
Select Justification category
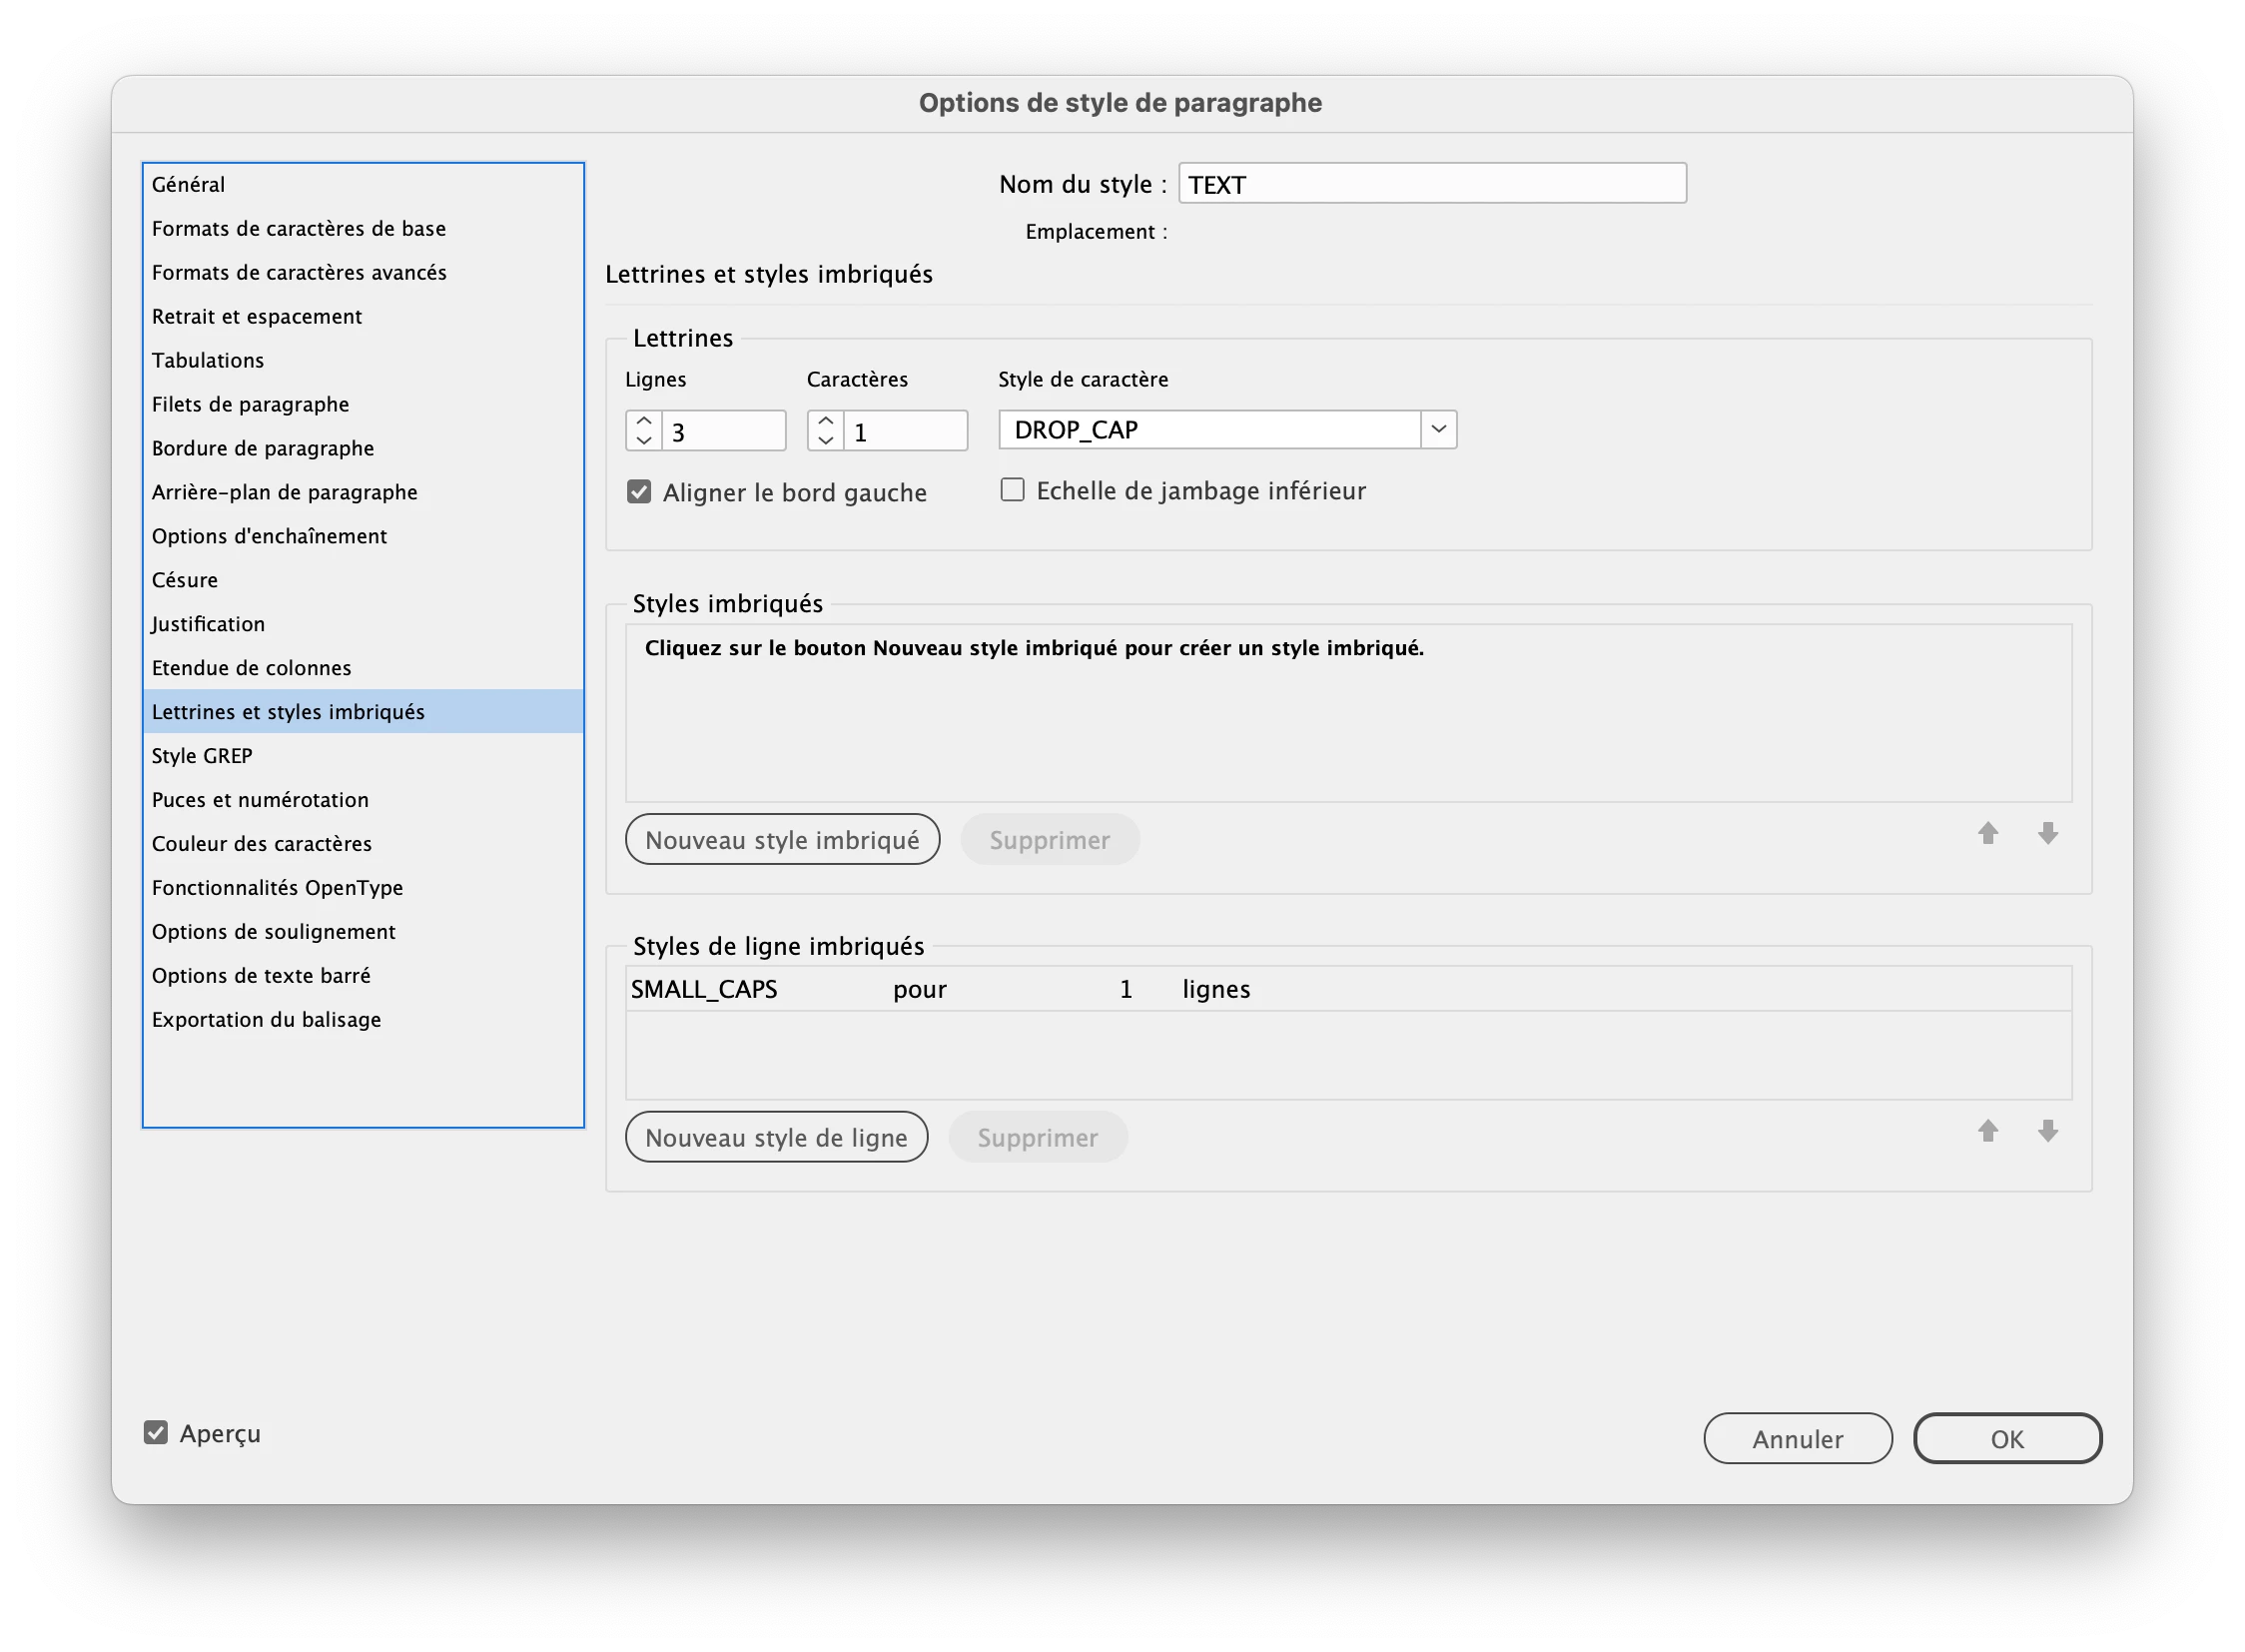tap(363, 625)
